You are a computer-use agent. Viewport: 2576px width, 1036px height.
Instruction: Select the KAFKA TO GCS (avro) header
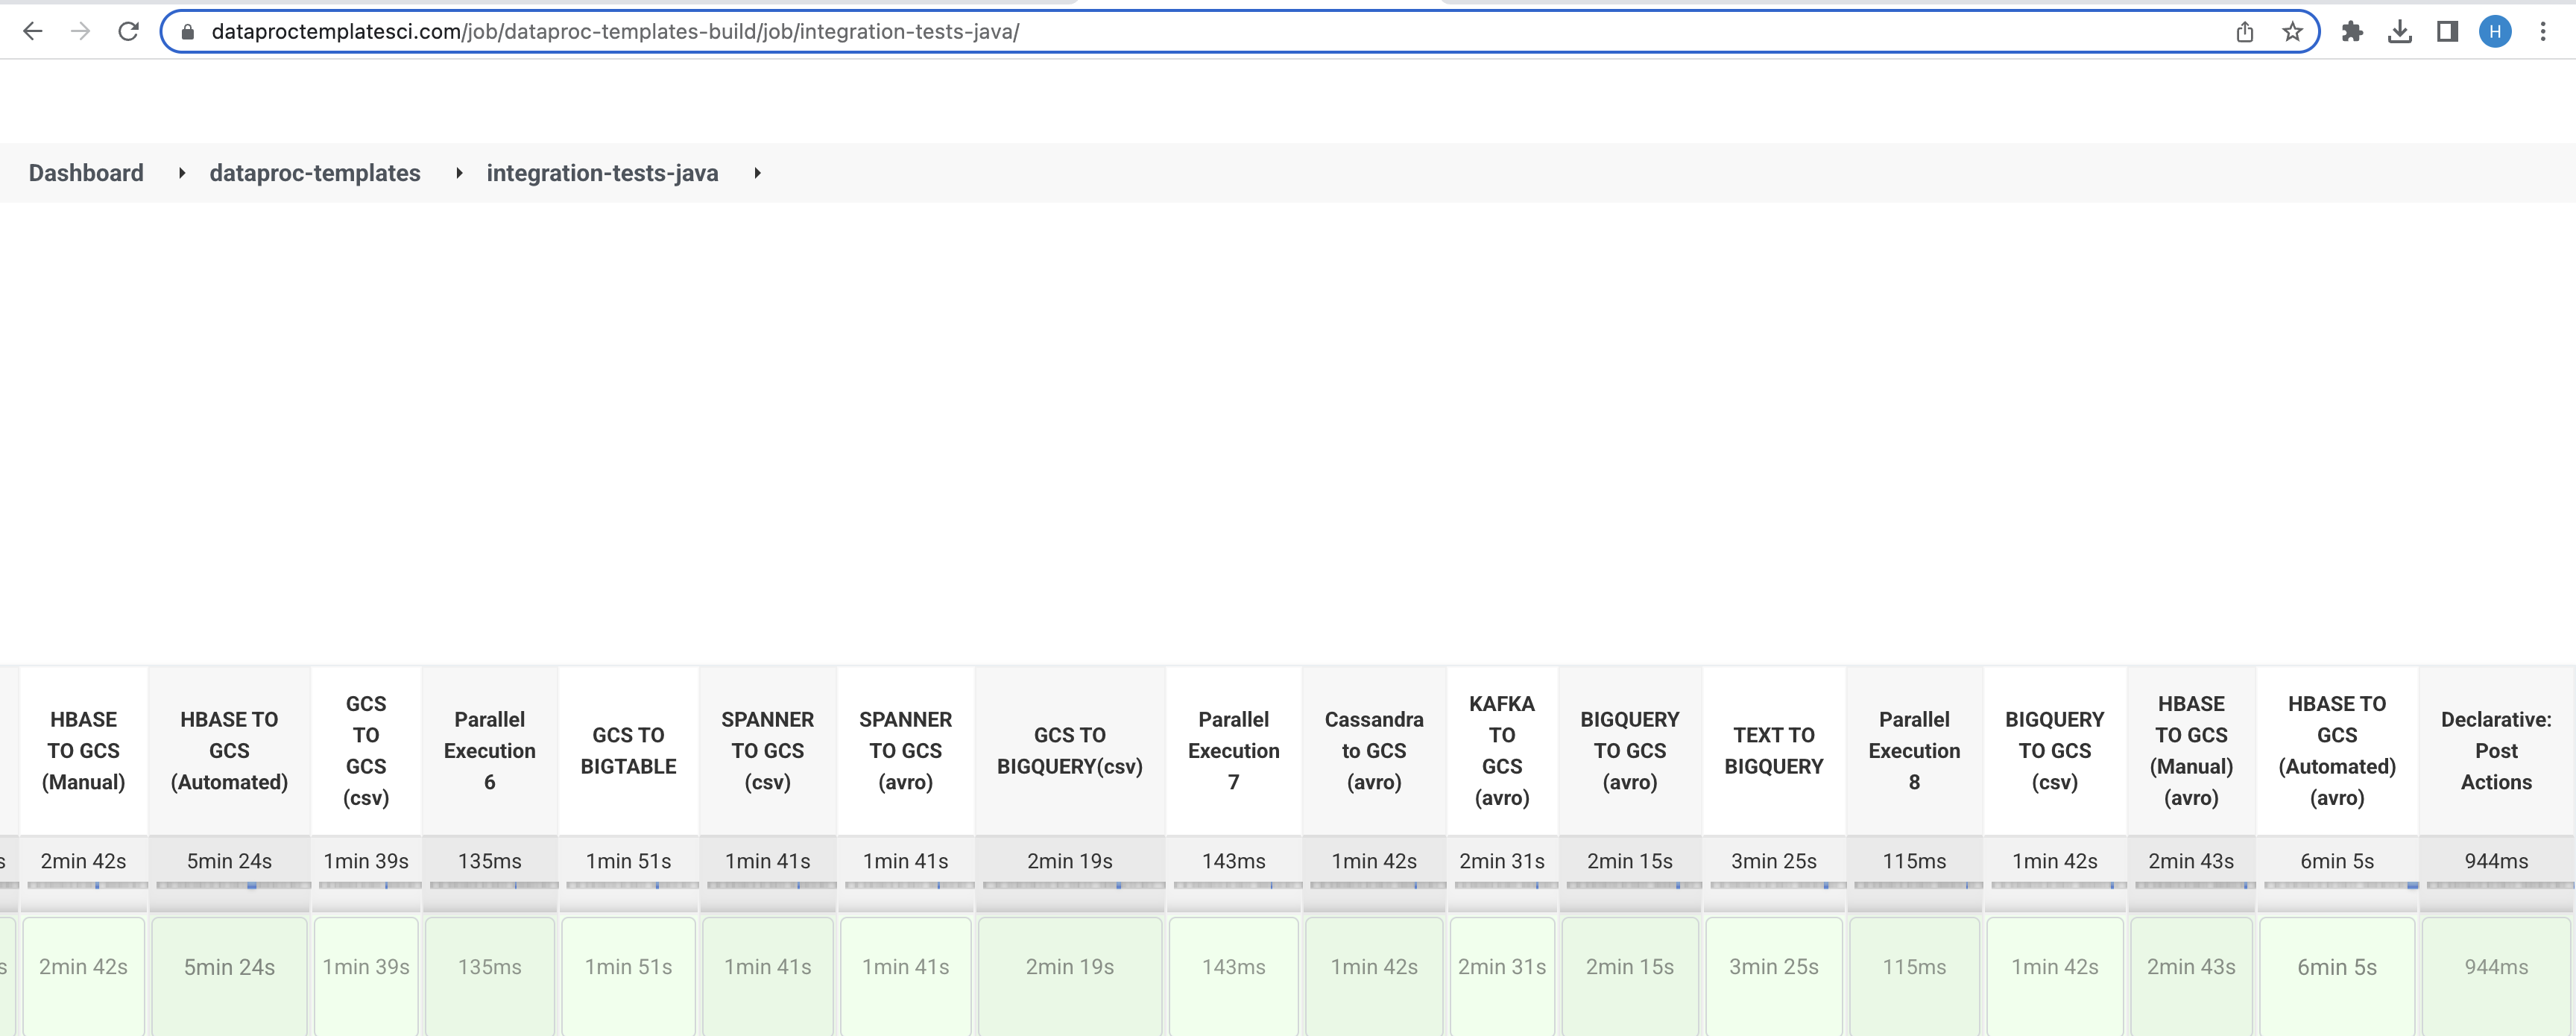point(1502,750)
